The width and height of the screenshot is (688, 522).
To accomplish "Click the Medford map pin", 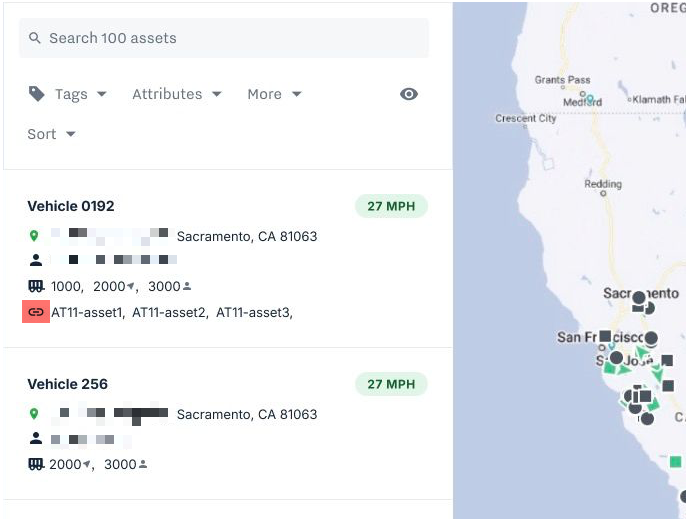I will pyautogui.click(x=590, y=99).
